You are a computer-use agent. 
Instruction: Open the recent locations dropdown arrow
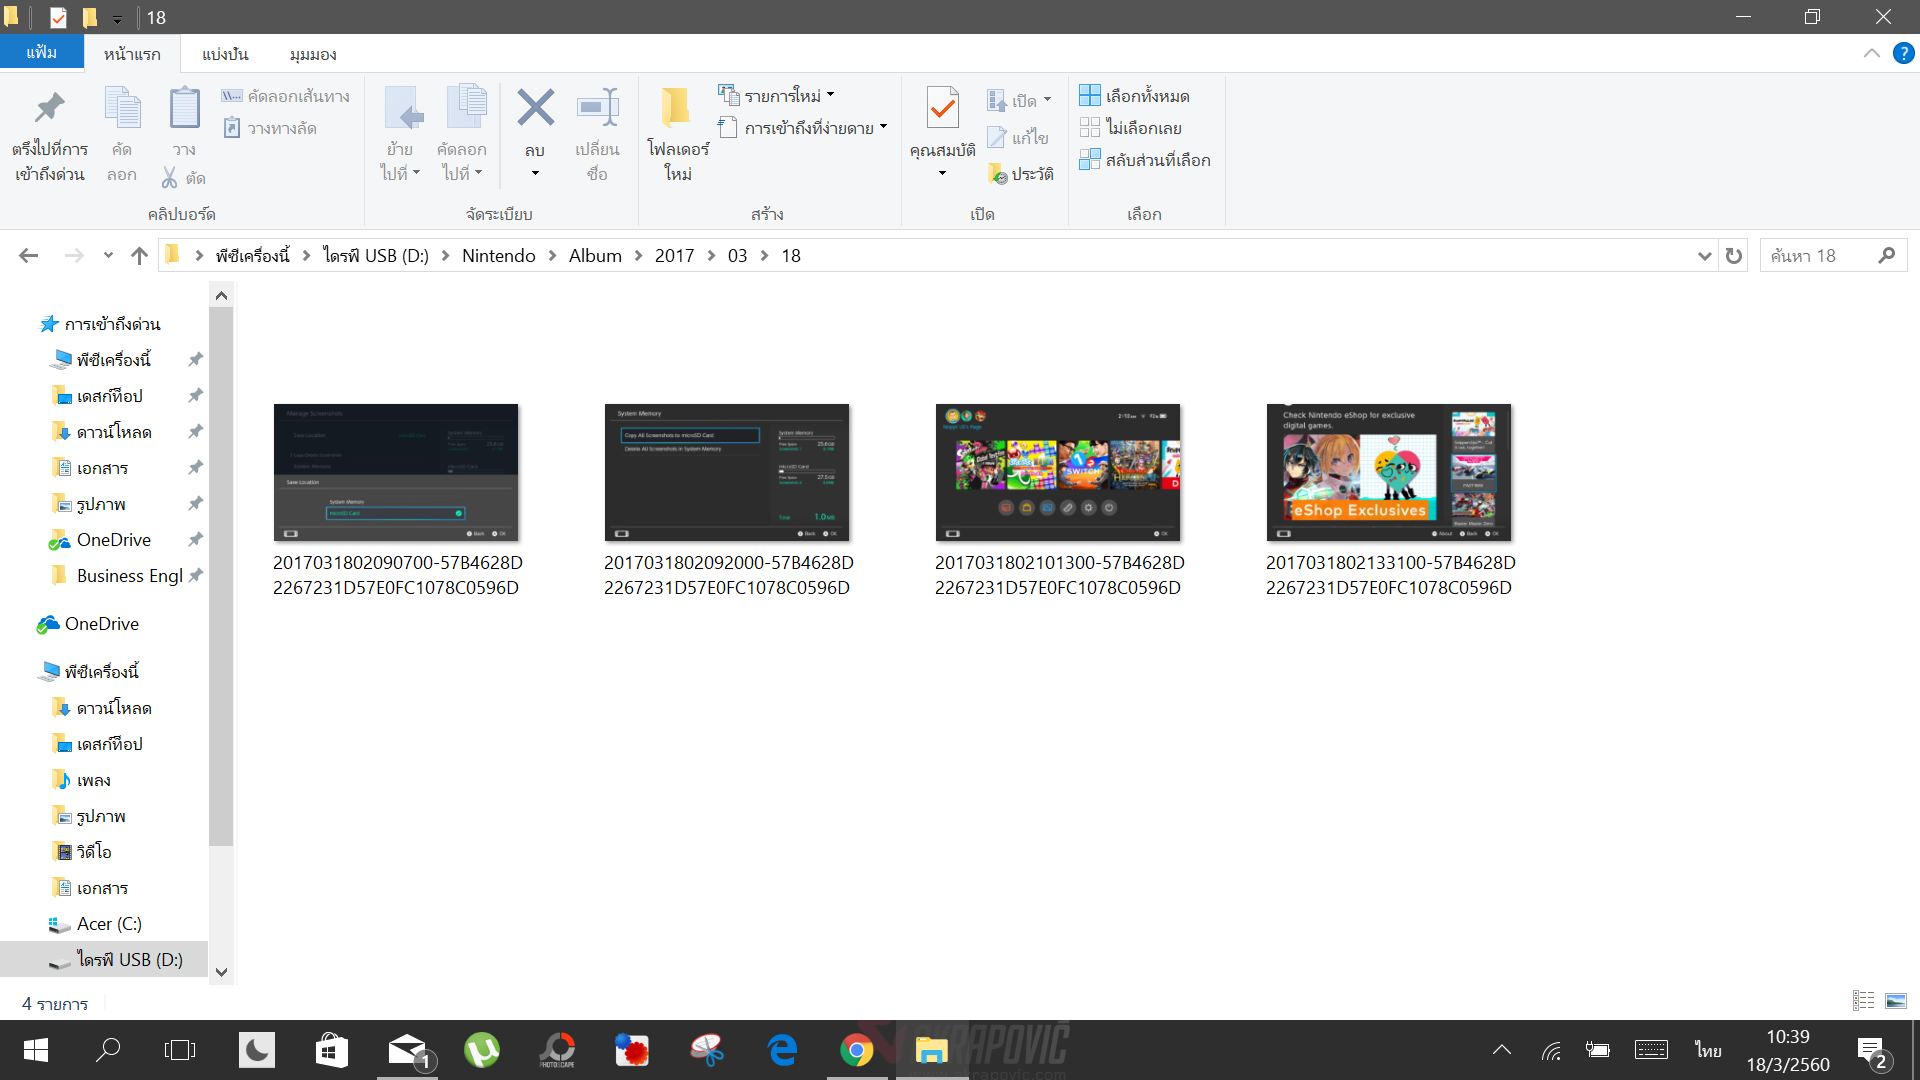108,256
